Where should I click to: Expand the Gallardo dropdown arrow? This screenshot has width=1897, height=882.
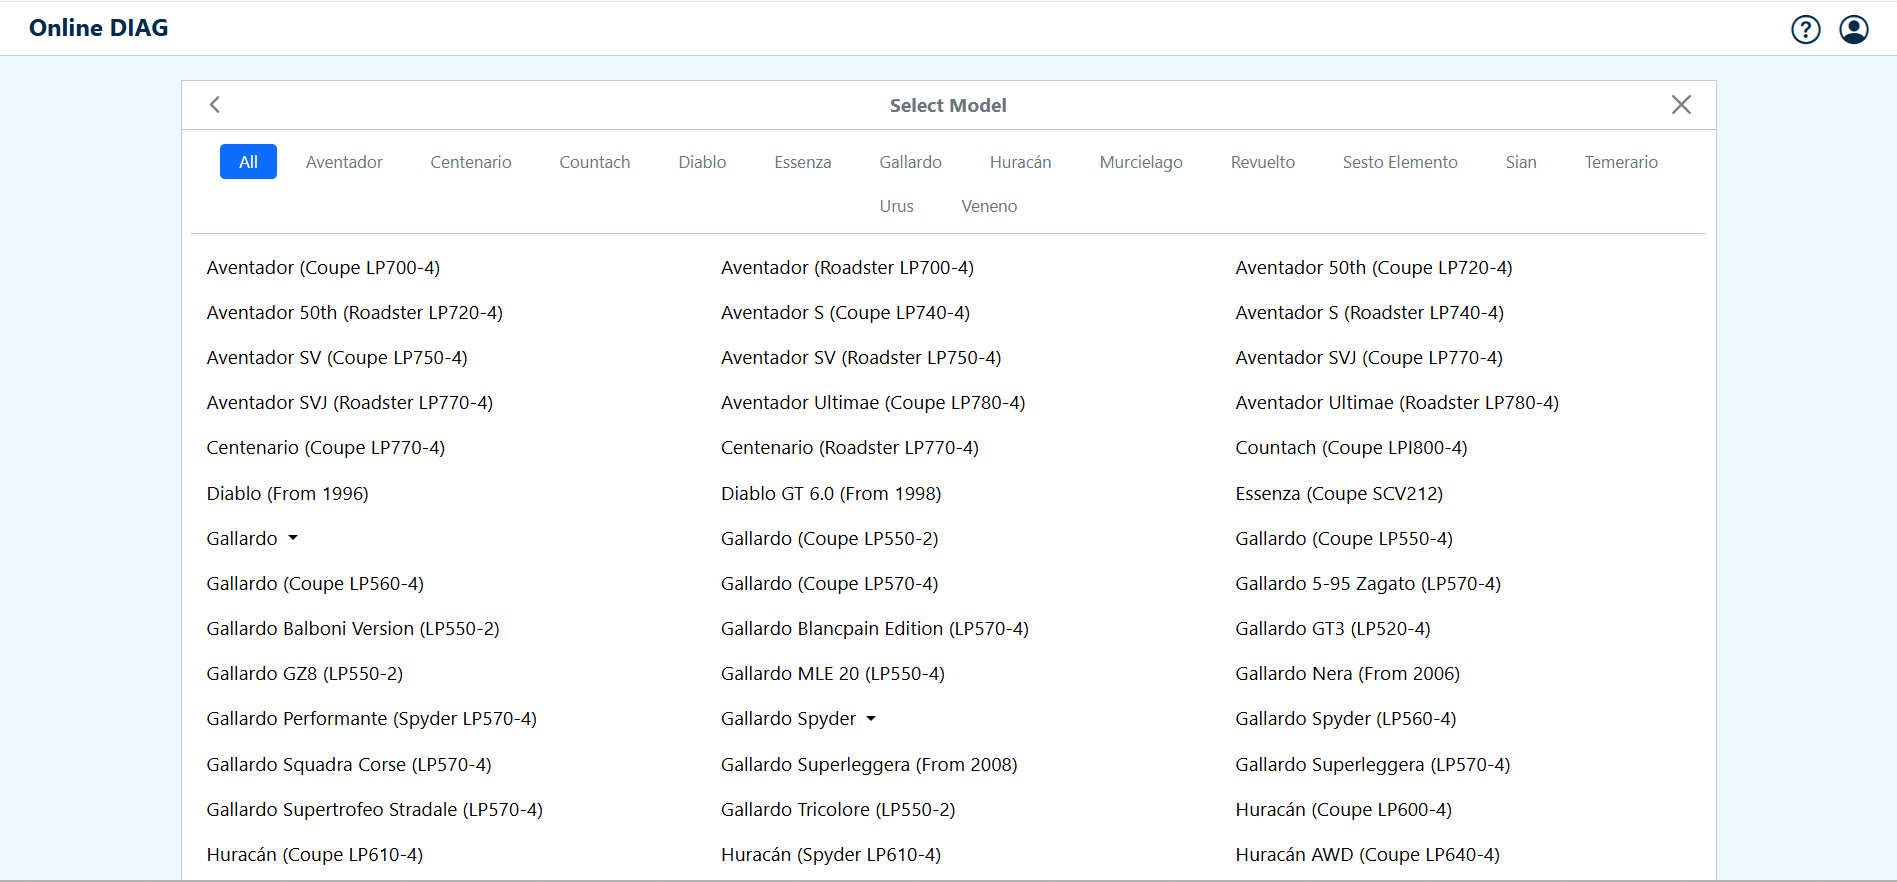293,538
